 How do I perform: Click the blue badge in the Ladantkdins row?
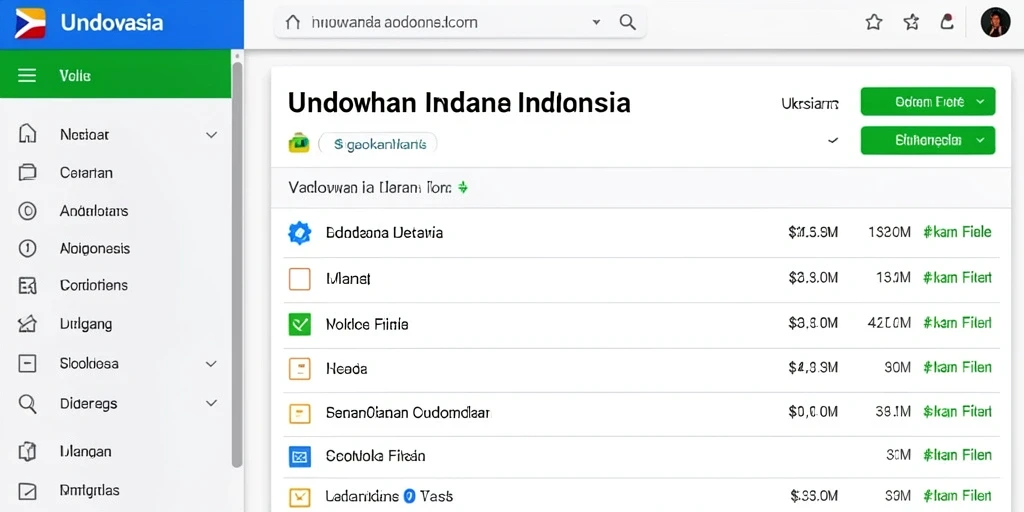point(409,496)
